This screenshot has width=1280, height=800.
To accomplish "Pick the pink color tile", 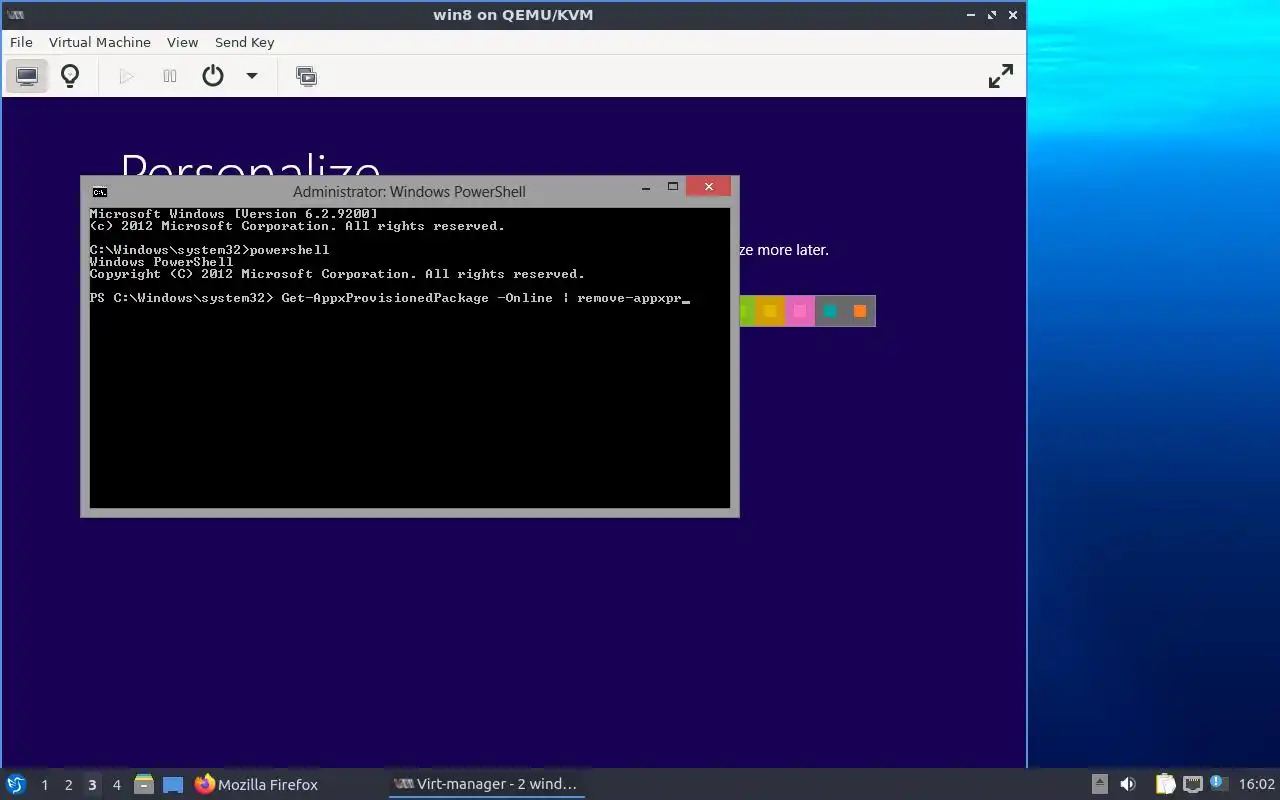I will pyautogui.click(x=800, y=311).
